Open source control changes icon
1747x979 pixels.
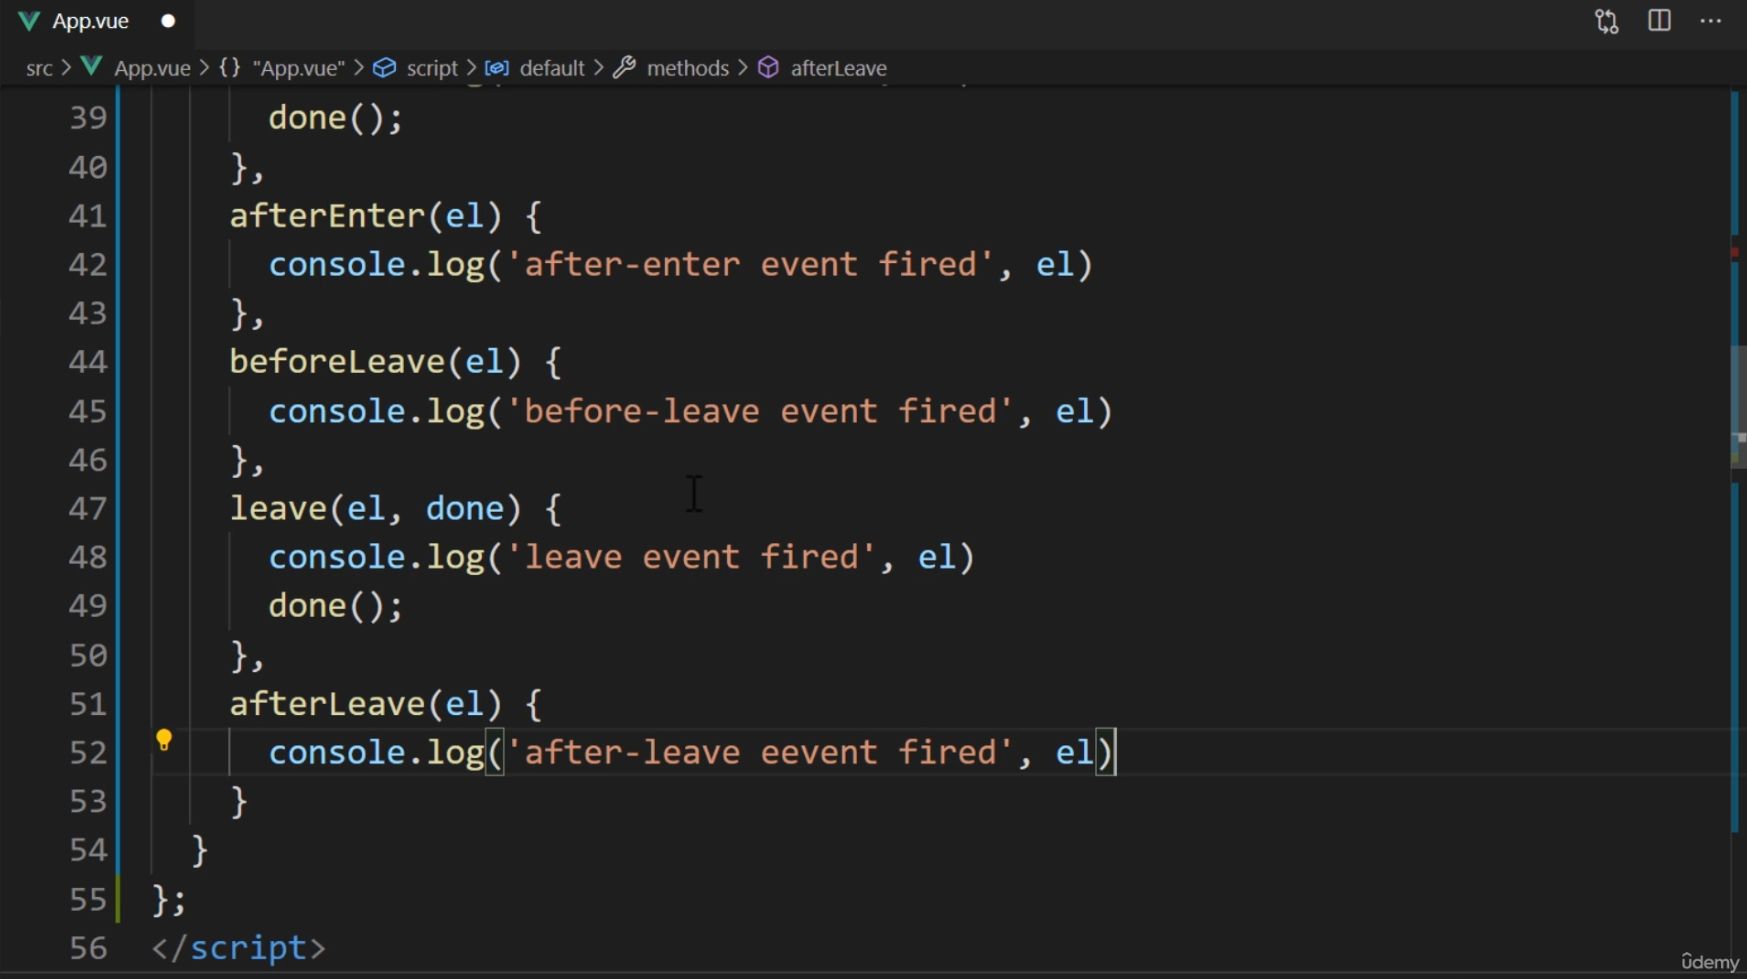(x=1606, y=21)
